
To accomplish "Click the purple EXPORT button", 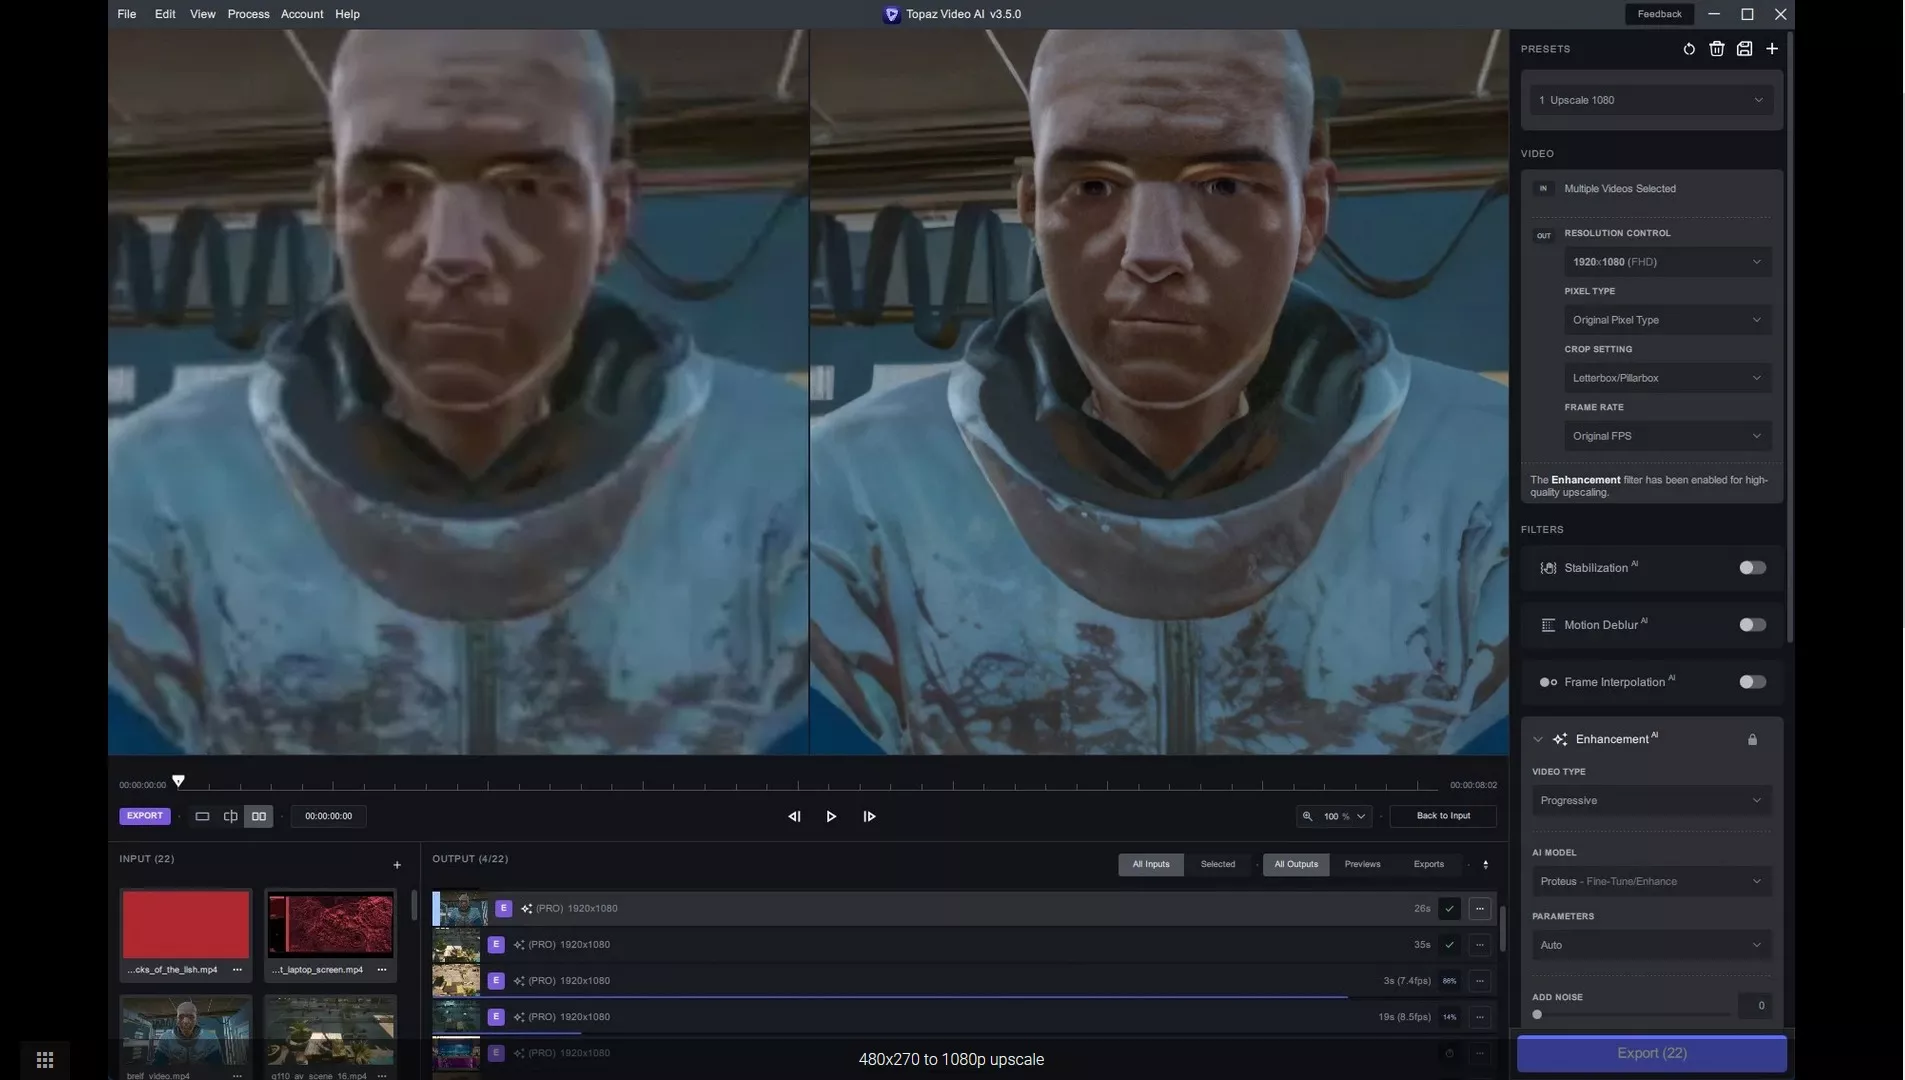I will point(144,816).
